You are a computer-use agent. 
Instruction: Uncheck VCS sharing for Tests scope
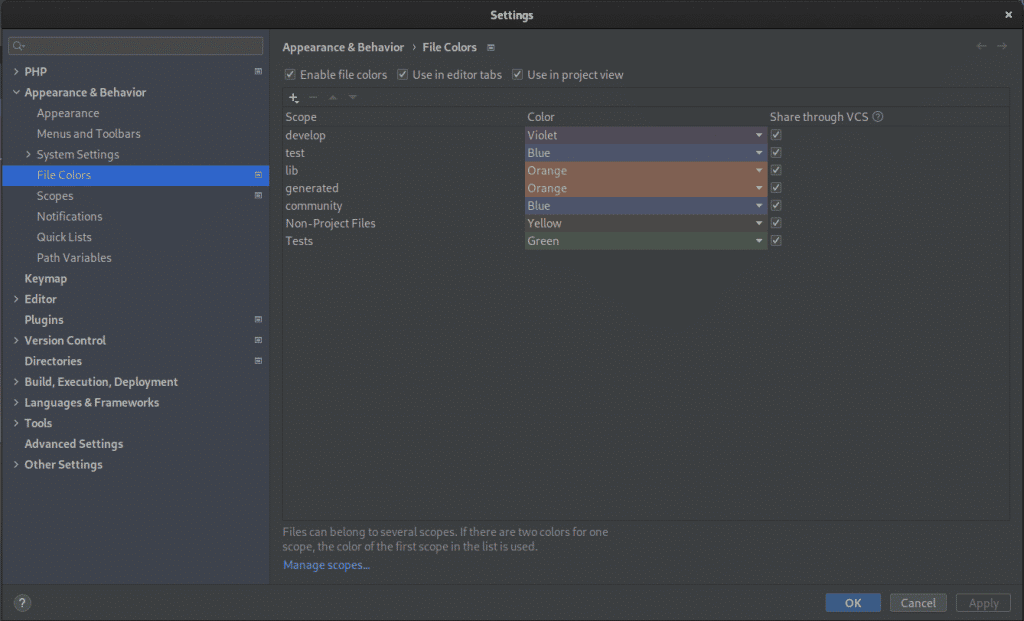tap(776, 240)
